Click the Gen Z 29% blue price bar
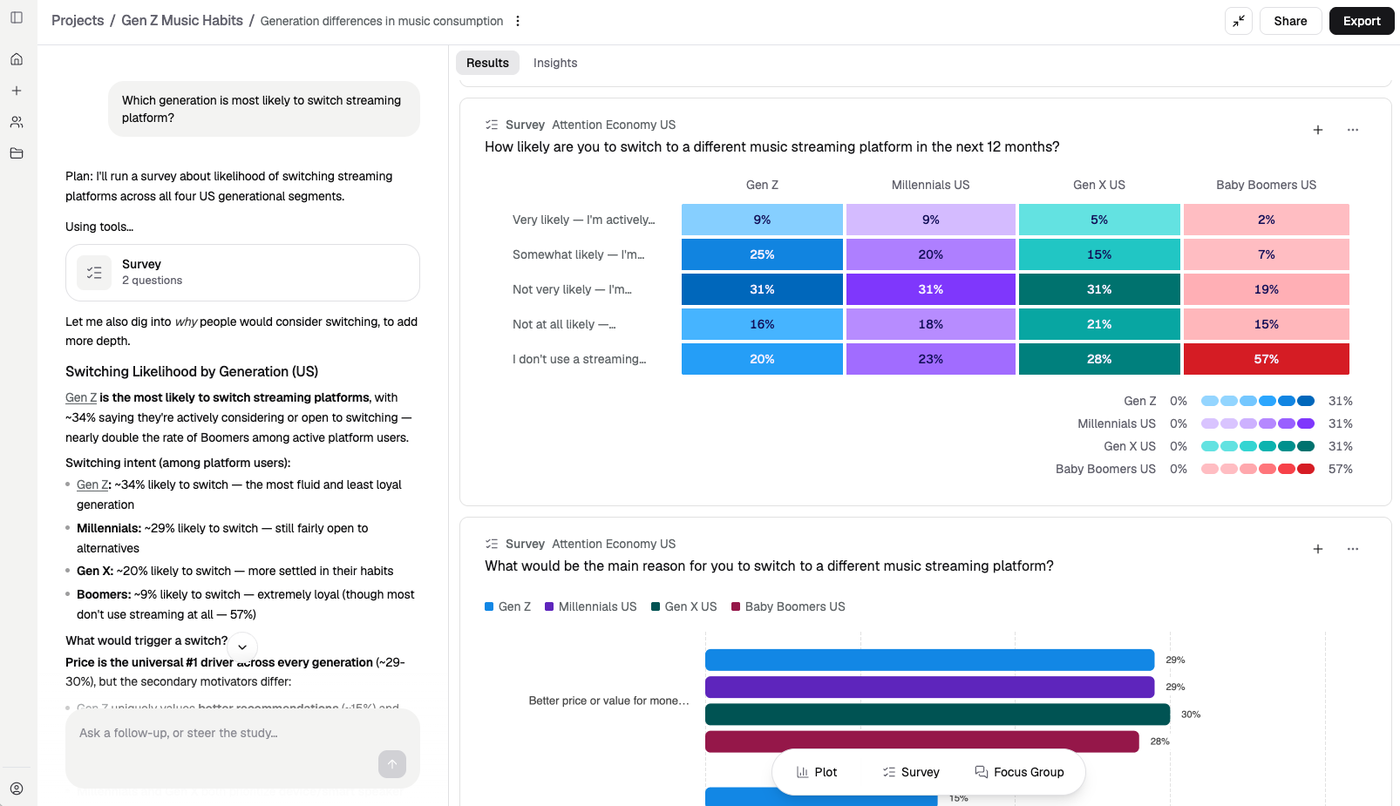This screenshot has height=806, width=1400. tap(930, 660)
